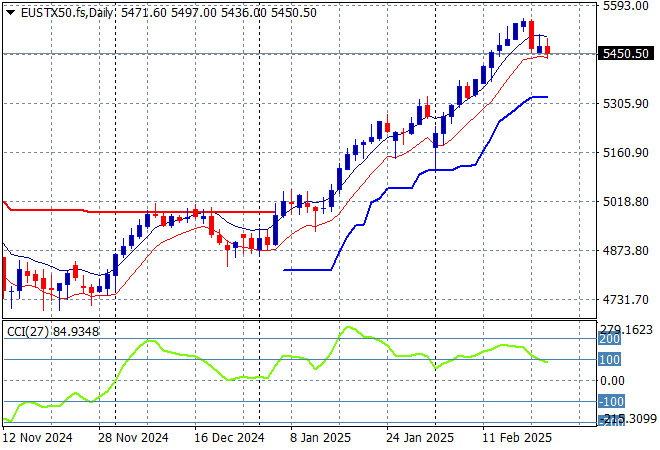Click the 16 Dec 2024 date label
660x450 pixels.
pyautogui.click(x=229, y=438)
